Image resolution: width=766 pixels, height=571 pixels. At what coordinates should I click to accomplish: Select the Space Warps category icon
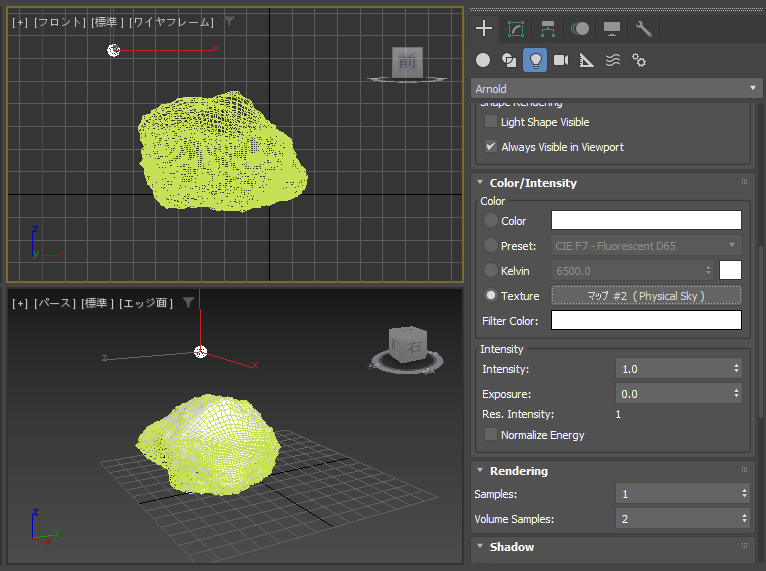pyautogui.click(x=613, y=60)
